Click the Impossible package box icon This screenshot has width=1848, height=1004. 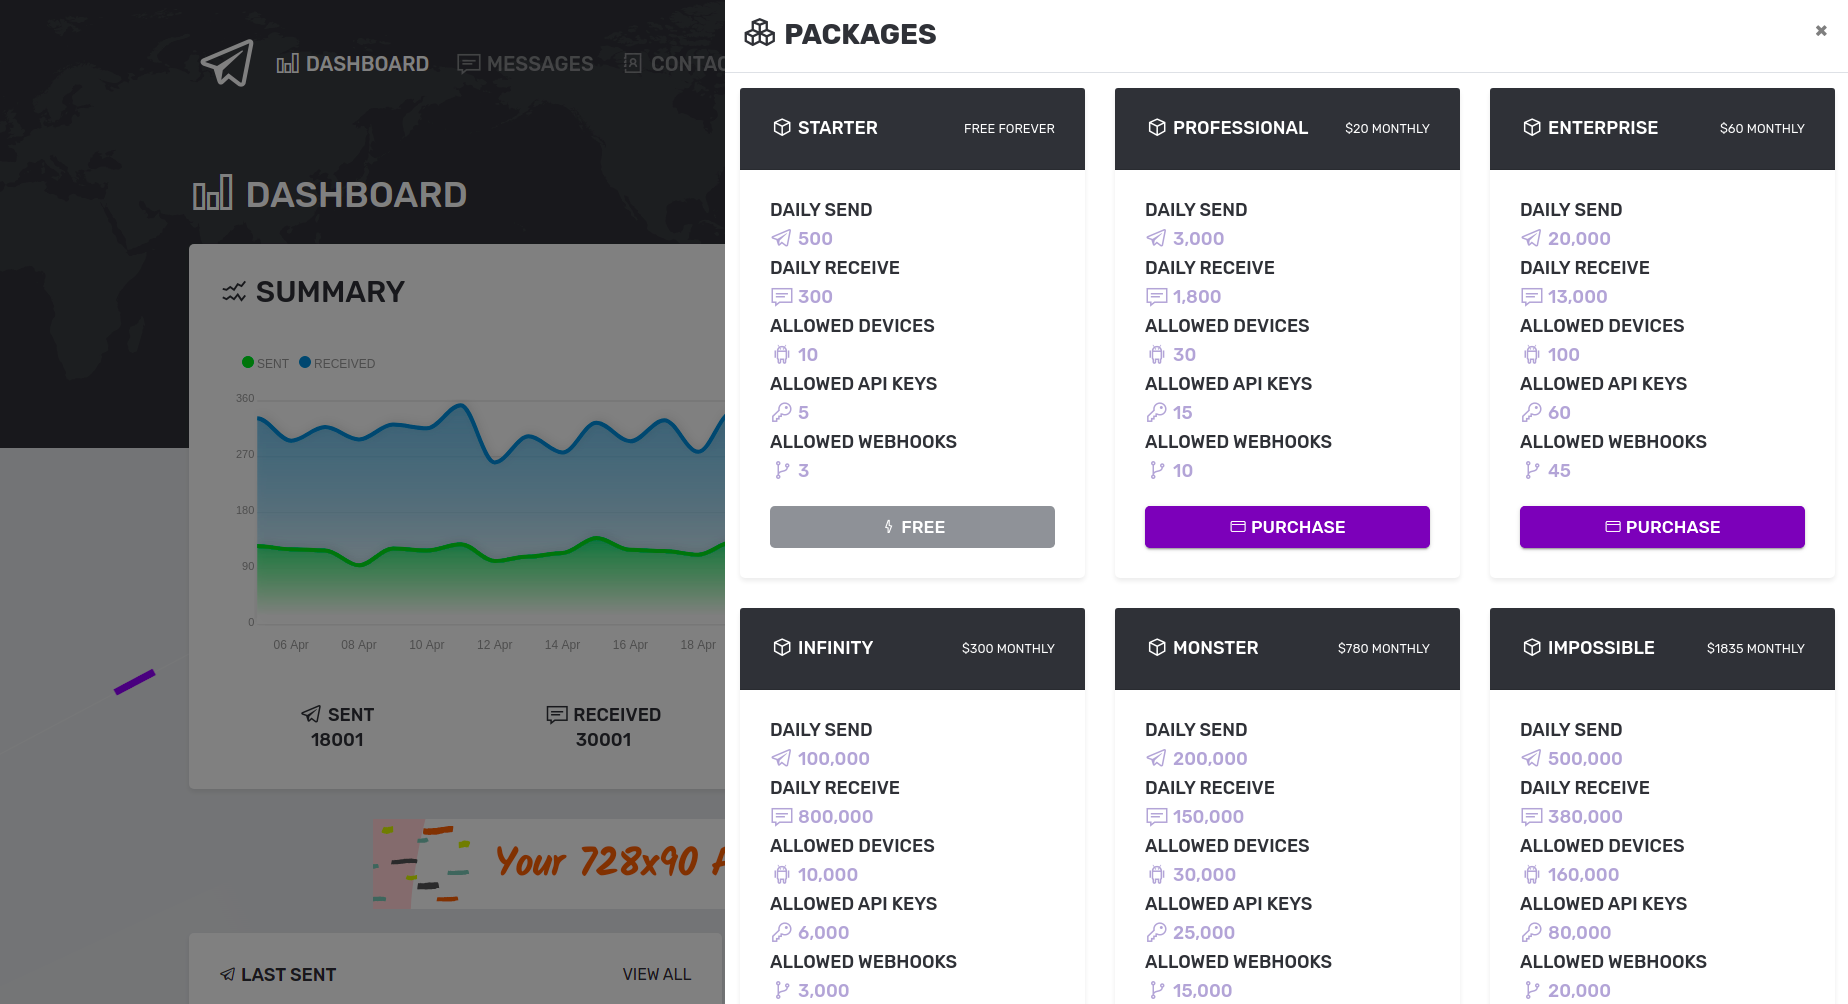point(1532,648)
